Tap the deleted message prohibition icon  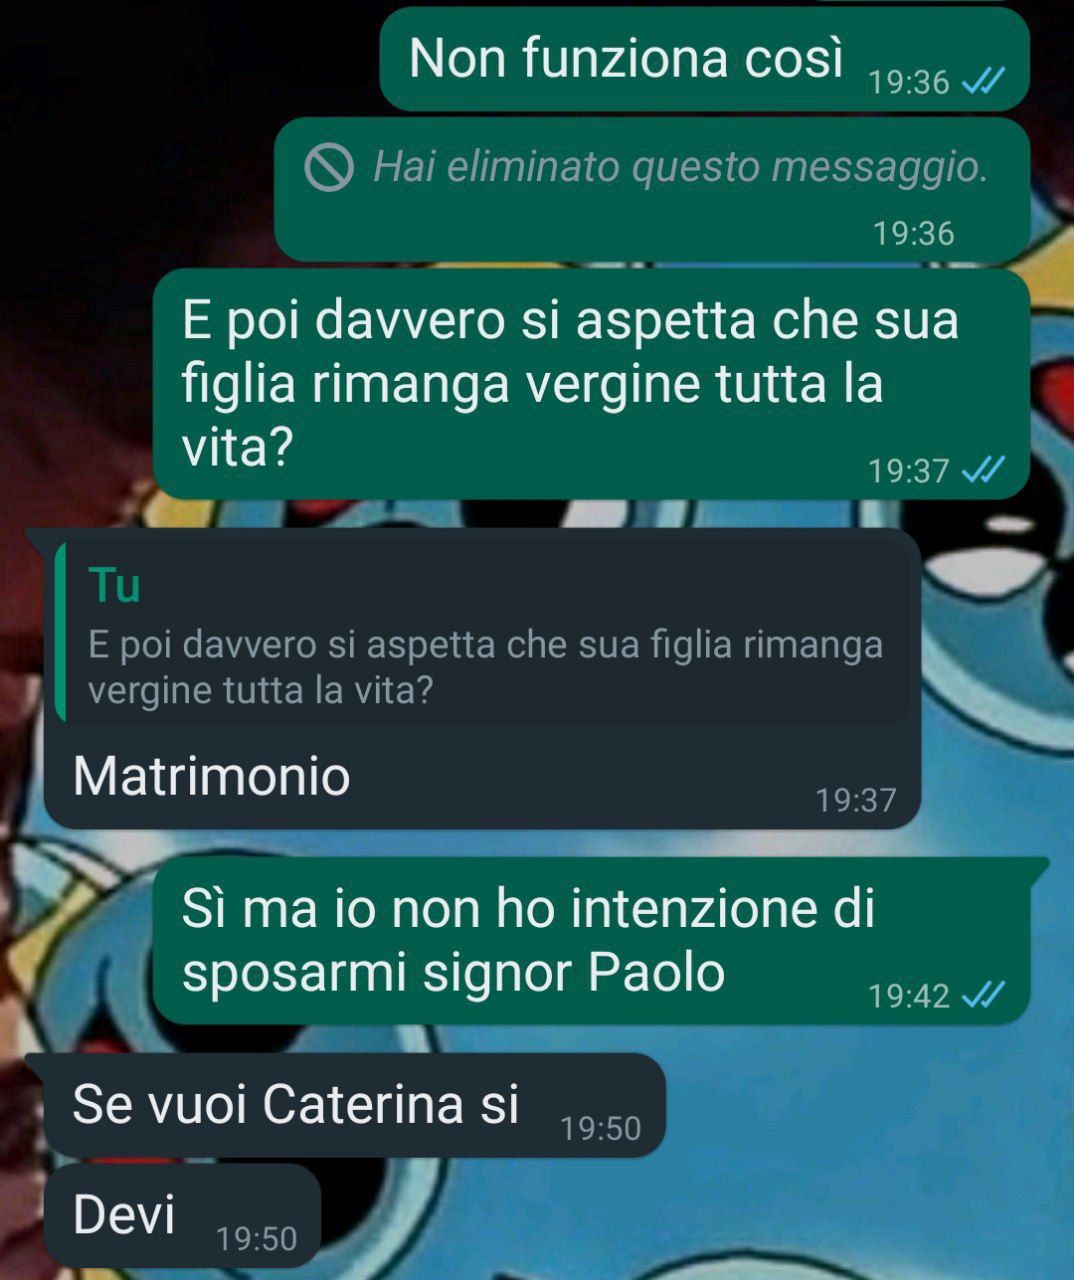[x=329, y=167]
